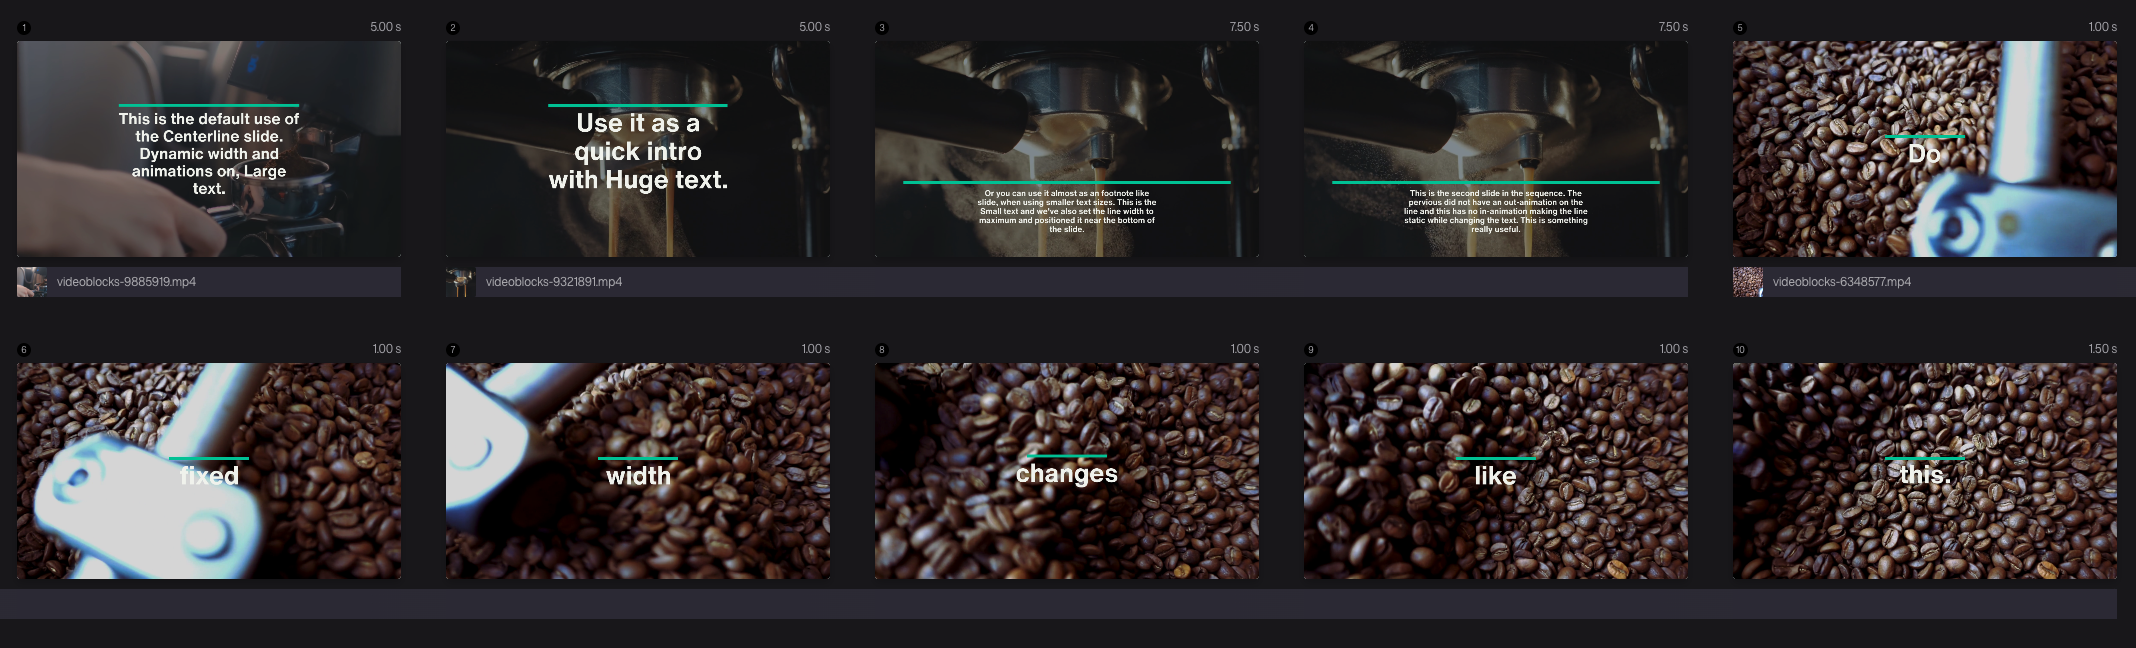Click the 7.50 s duration on slide 4
2136x648 pixels.
pyautogui.click(x=1672, y=27)
